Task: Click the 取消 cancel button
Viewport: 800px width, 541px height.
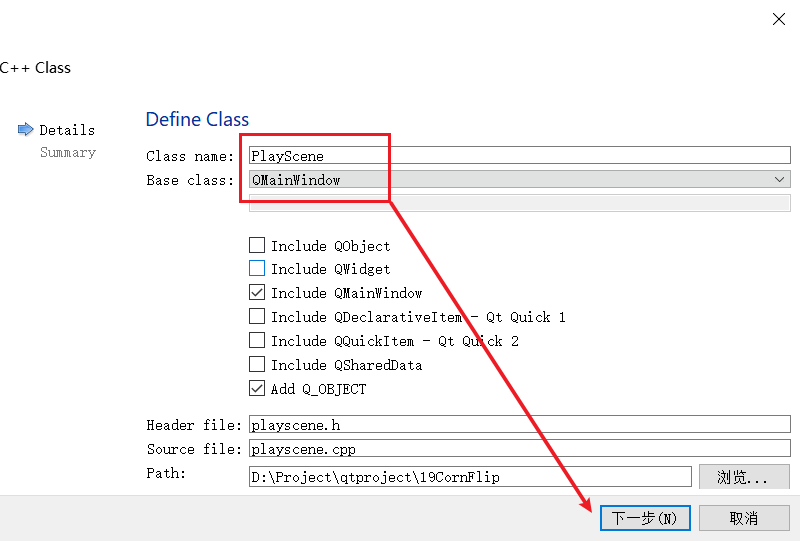Action: tap(744, 518)
